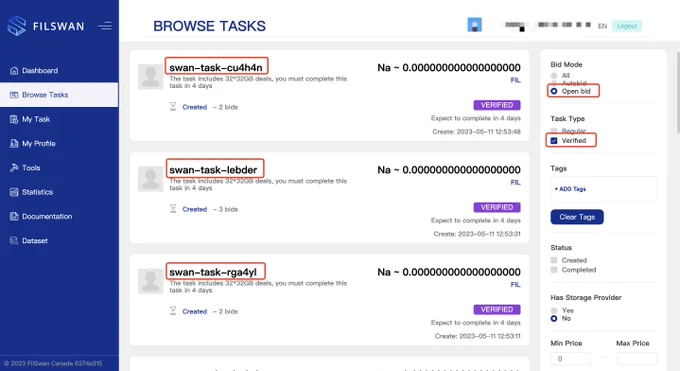The width and height of the screenshot is (680, 371).
Task: Click the My Profile sidebar icon
Action: click(14, 143)
